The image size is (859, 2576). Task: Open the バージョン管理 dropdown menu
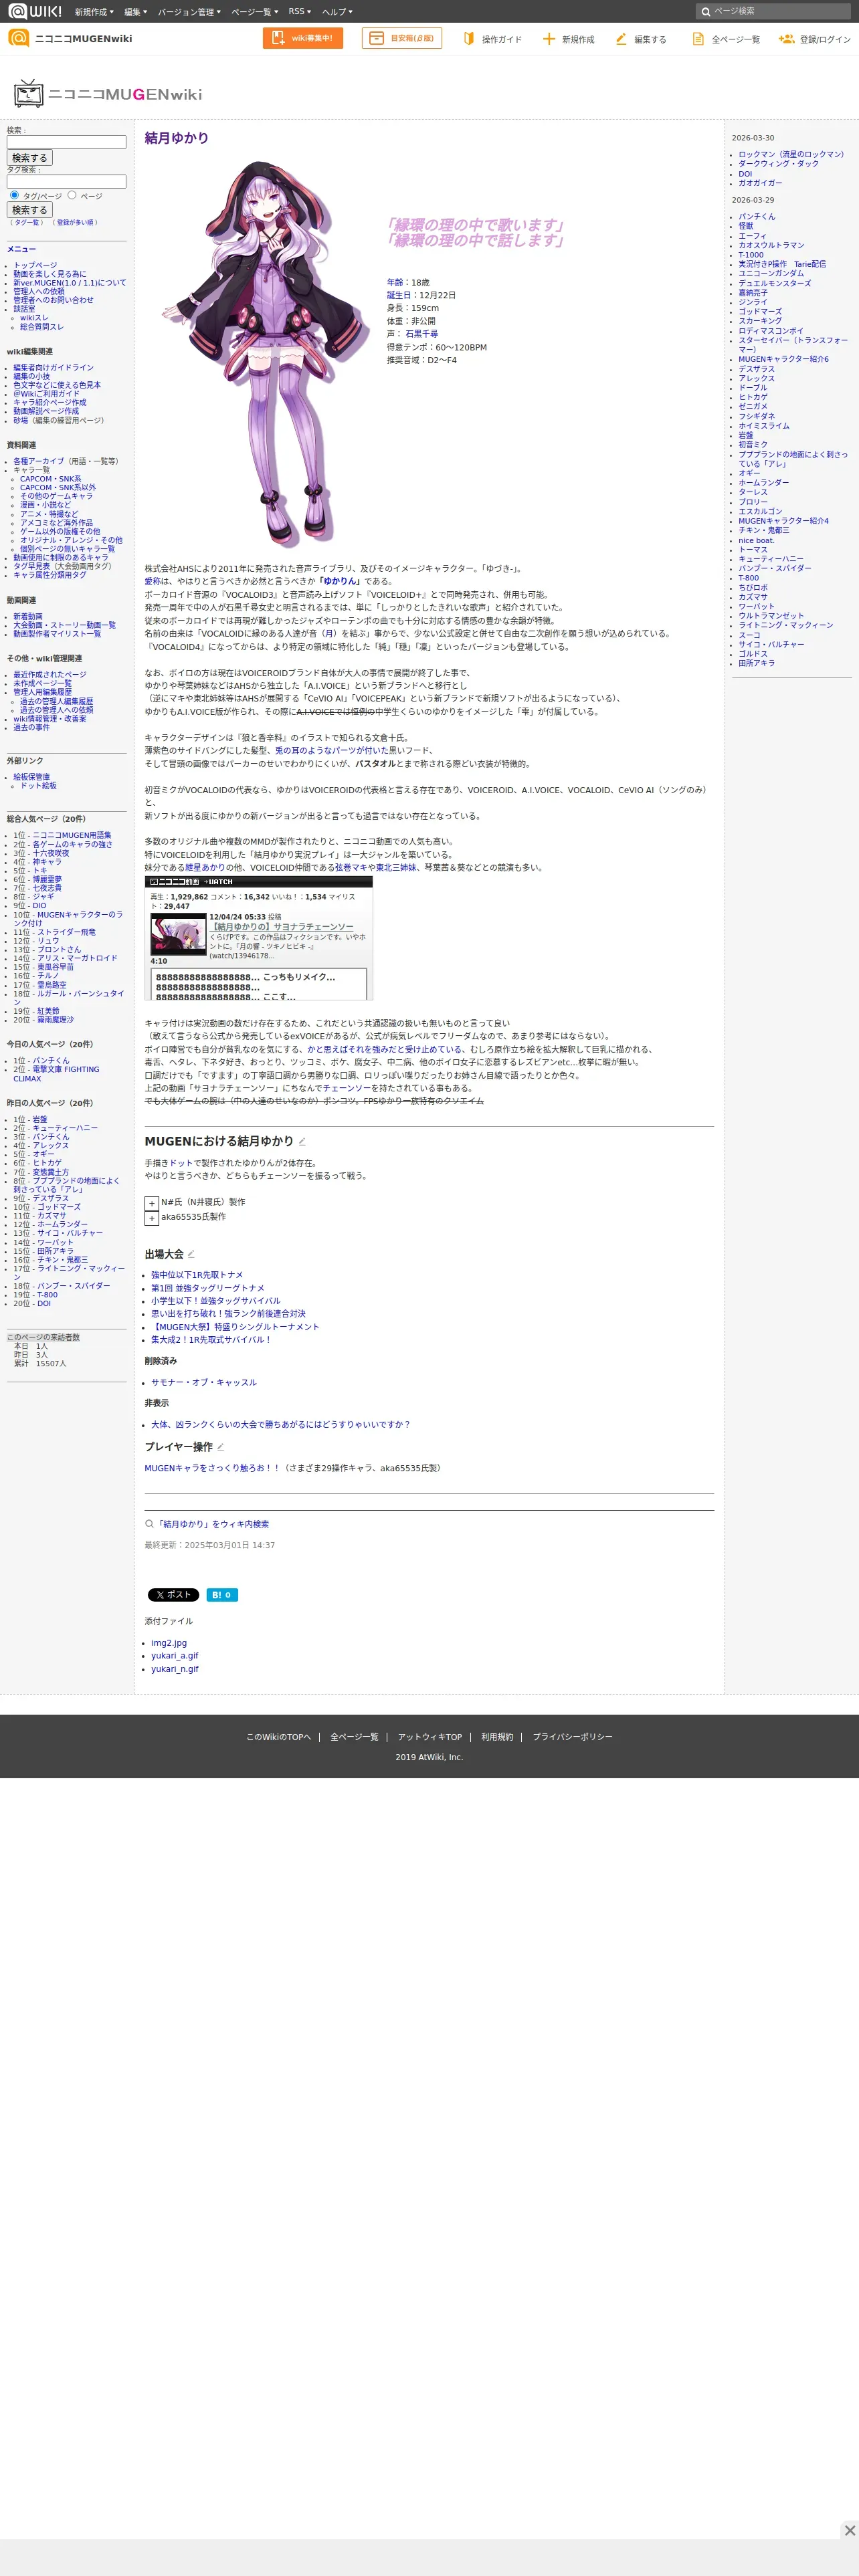(x=189, y=11)
